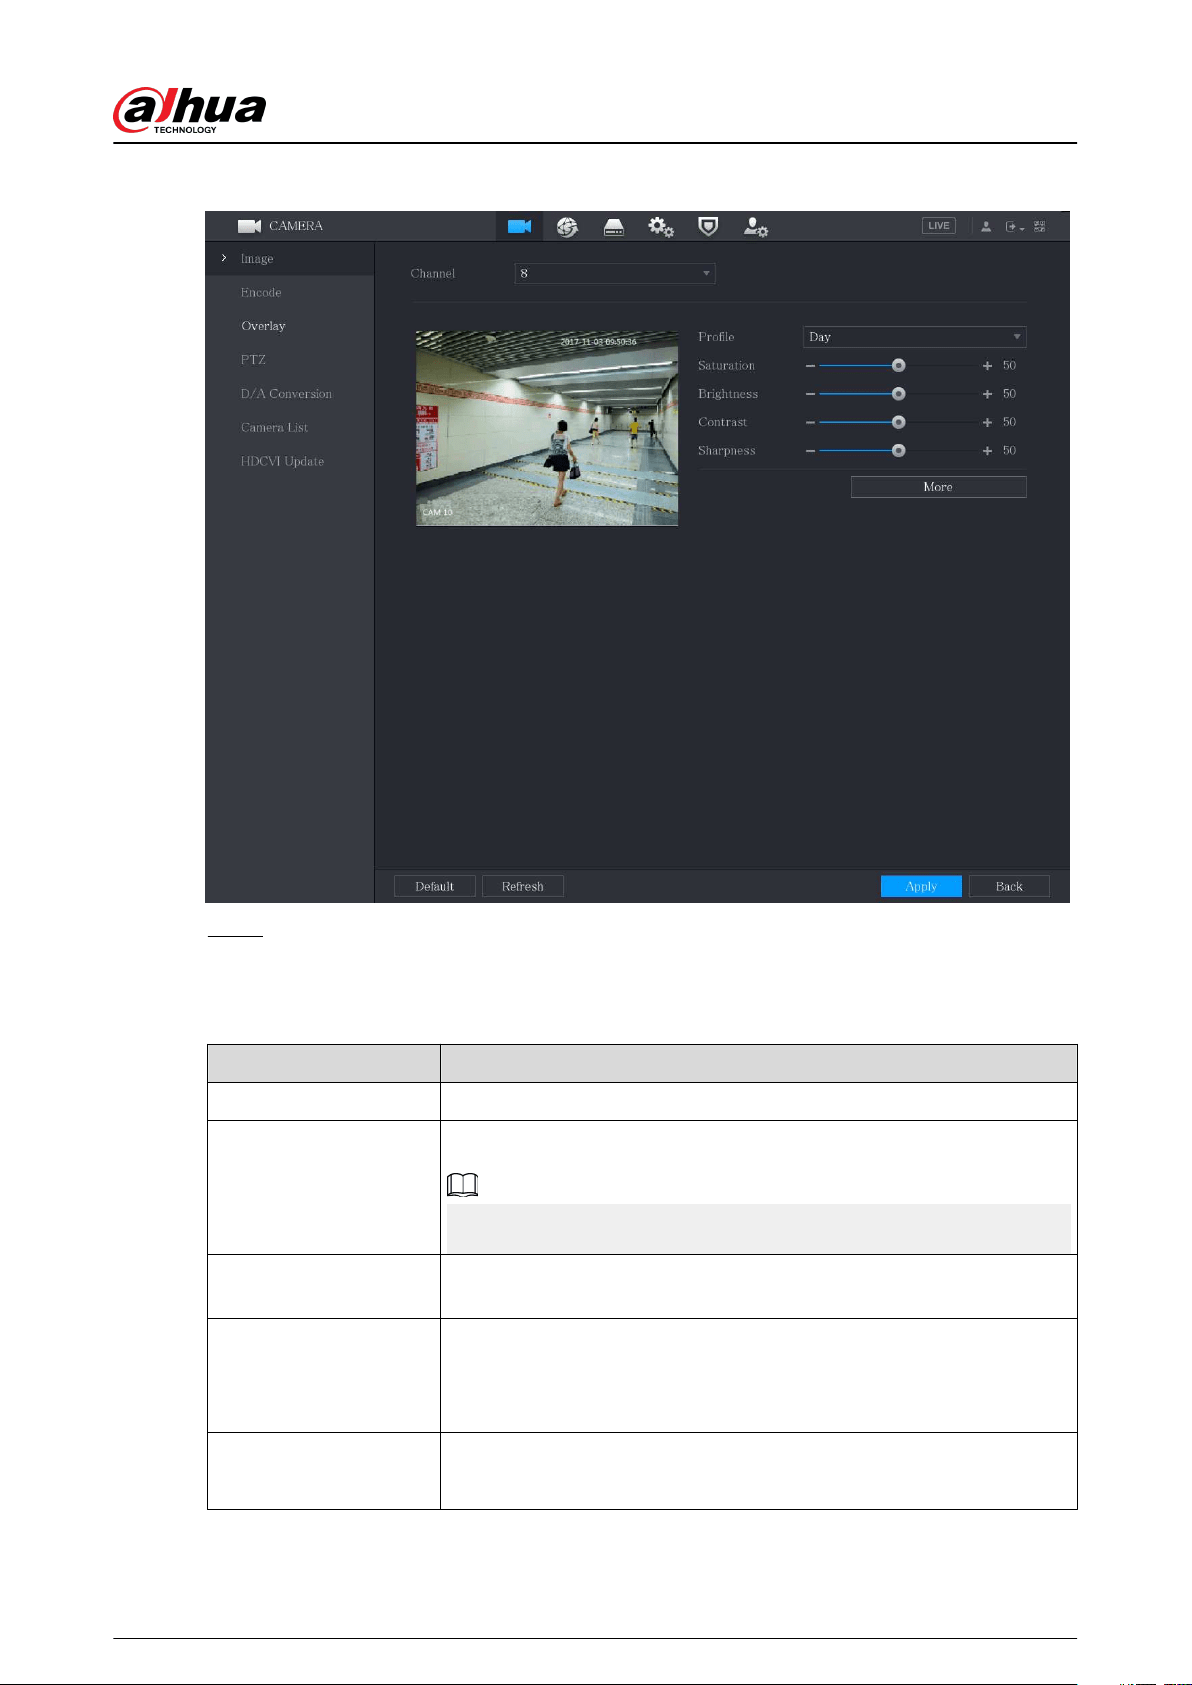Screen dimensions: 1192x1685
Task: Select Overlay in the sidebar
Action: 263,326
